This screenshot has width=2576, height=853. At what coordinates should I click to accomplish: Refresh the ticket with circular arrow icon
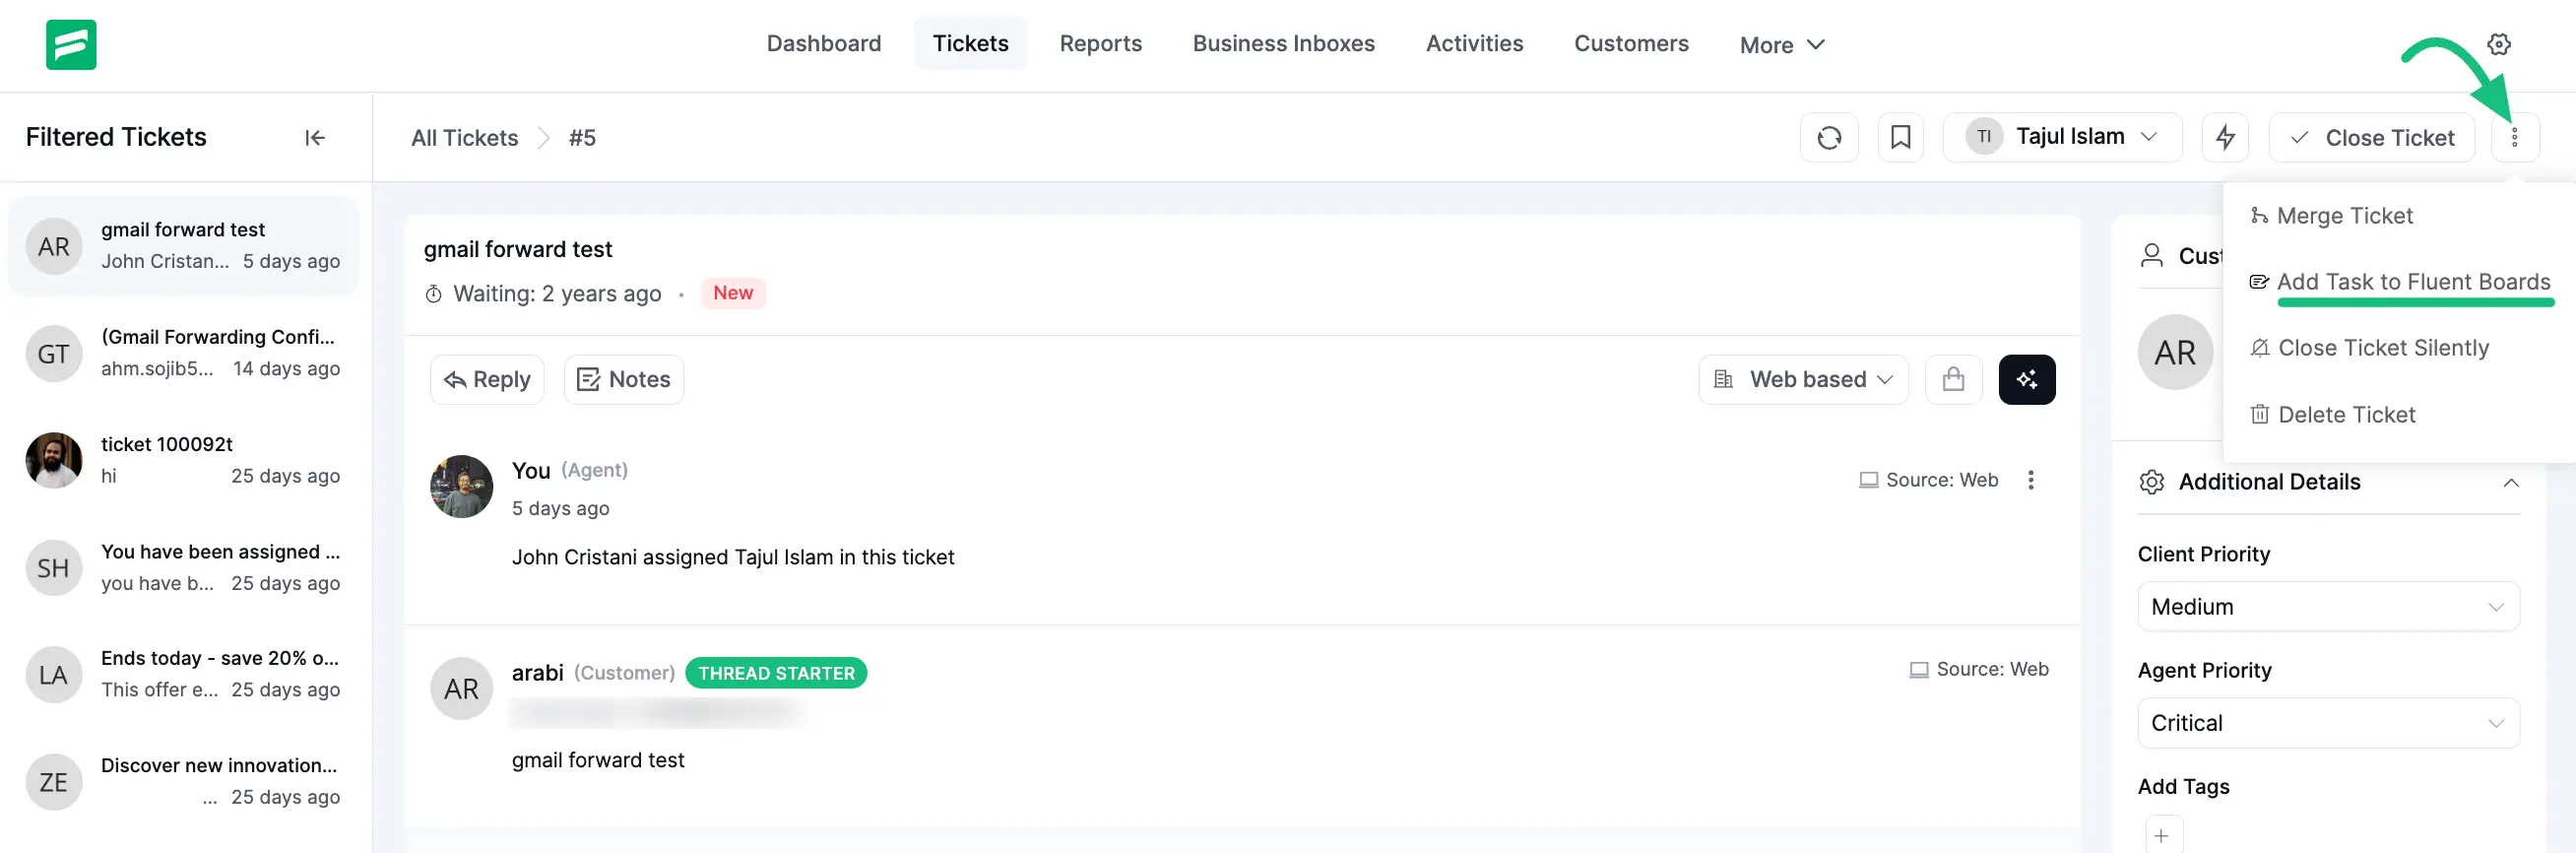click(1829, 138)
